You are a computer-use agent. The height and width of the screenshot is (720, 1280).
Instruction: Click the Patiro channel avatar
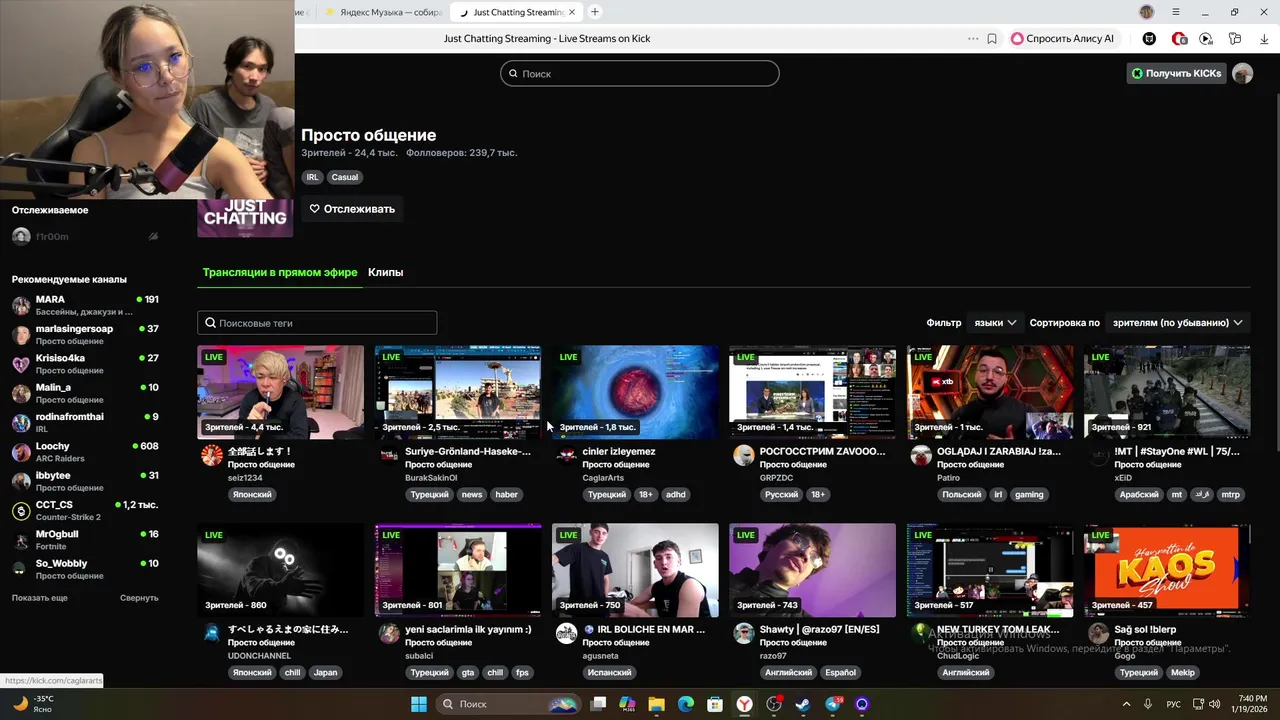[921, 456]
